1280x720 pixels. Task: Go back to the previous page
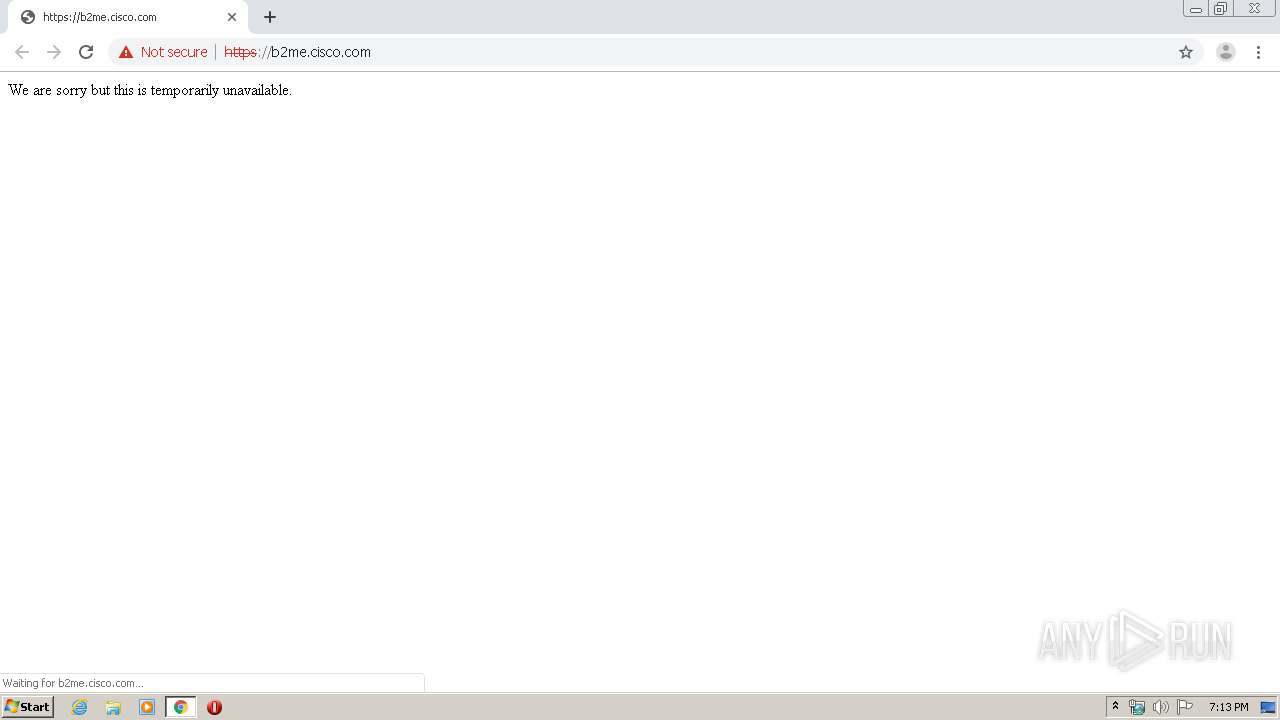point(22,52)
